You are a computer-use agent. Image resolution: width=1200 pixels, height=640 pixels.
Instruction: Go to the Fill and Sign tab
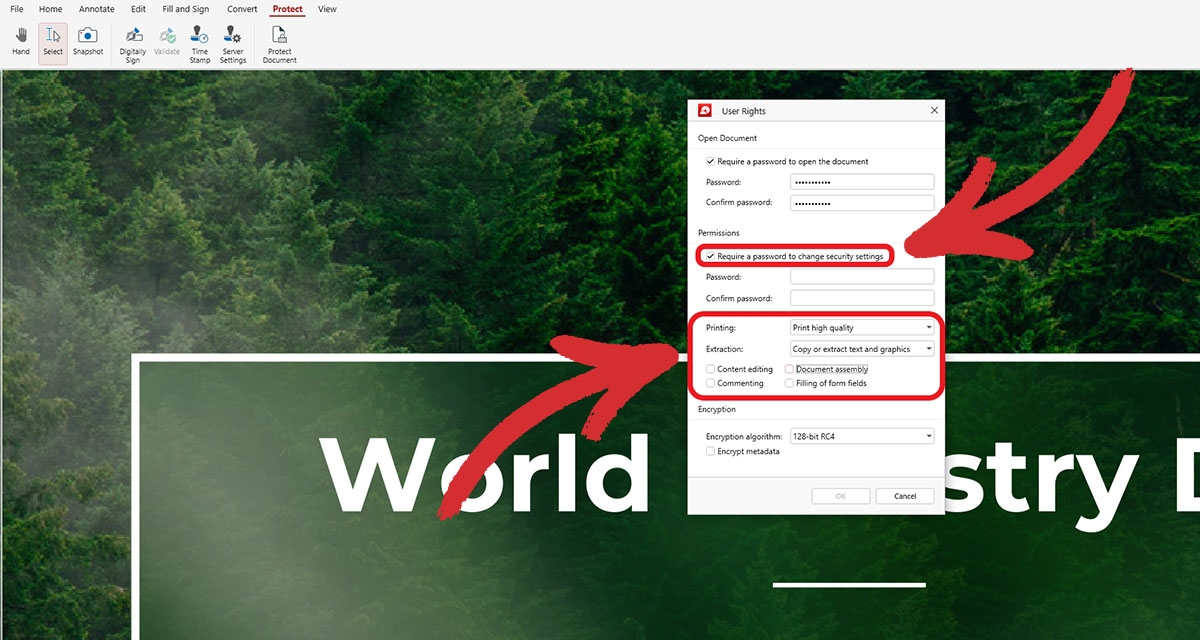(186, 9)
